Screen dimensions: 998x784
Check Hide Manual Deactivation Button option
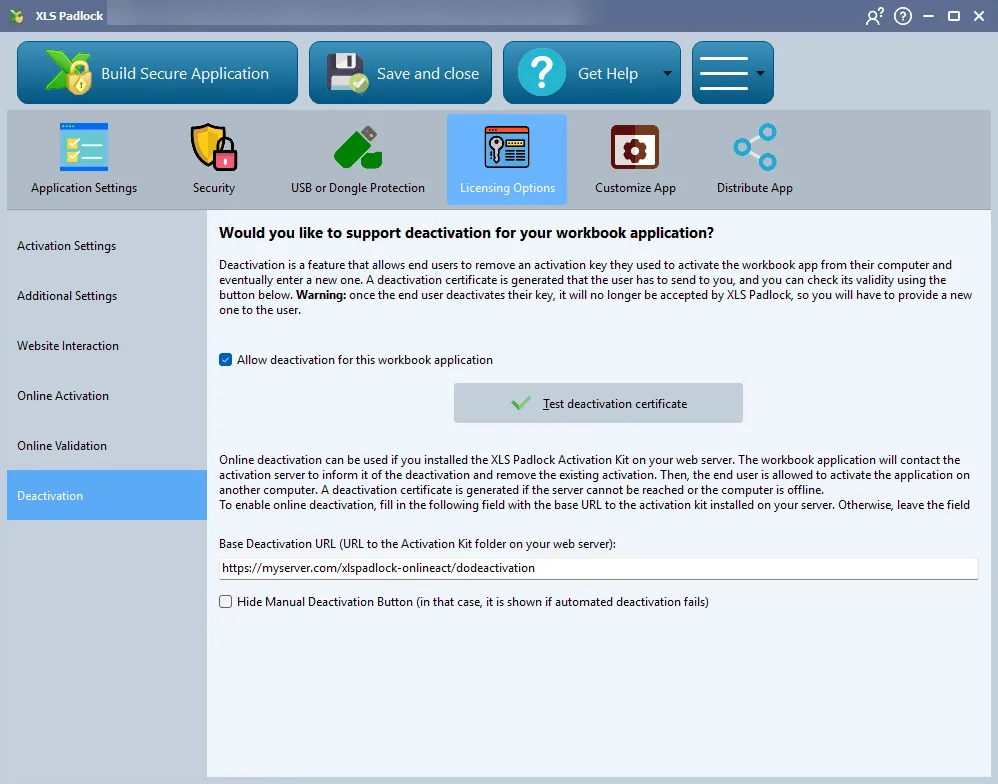coord(225,602)
